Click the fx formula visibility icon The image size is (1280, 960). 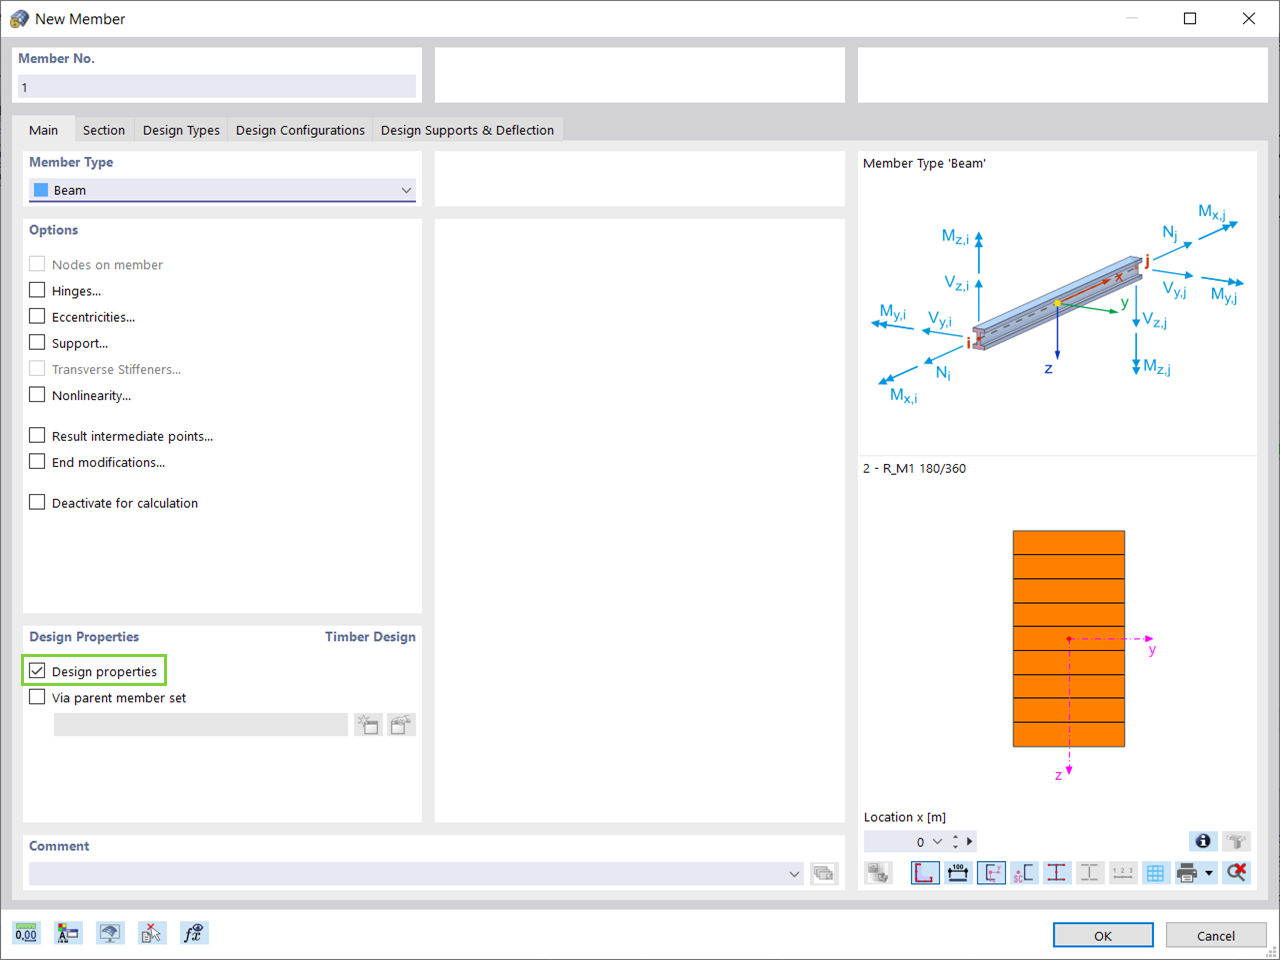pos(194,933)
